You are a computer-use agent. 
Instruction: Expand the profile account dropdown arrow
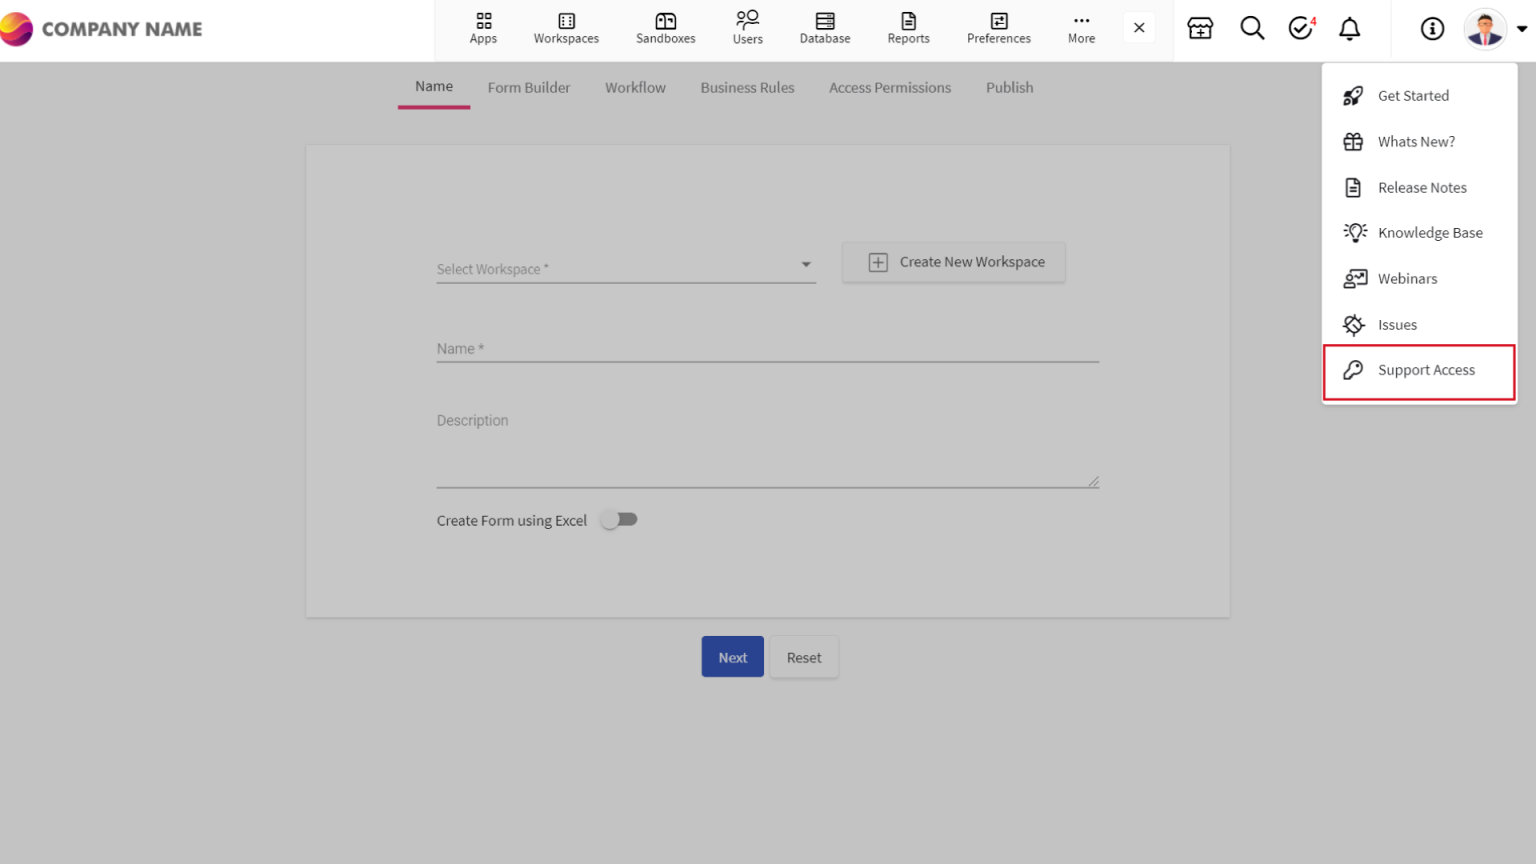[1523, 29]
